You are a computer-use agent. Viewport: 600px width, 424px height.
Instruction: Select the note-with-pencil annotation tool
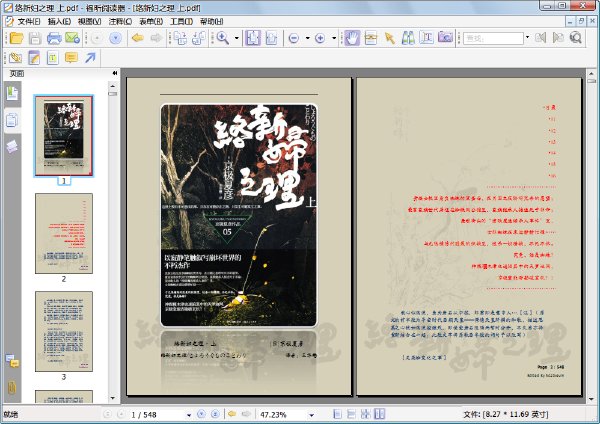pyautogui.click(x=34, y=58)
